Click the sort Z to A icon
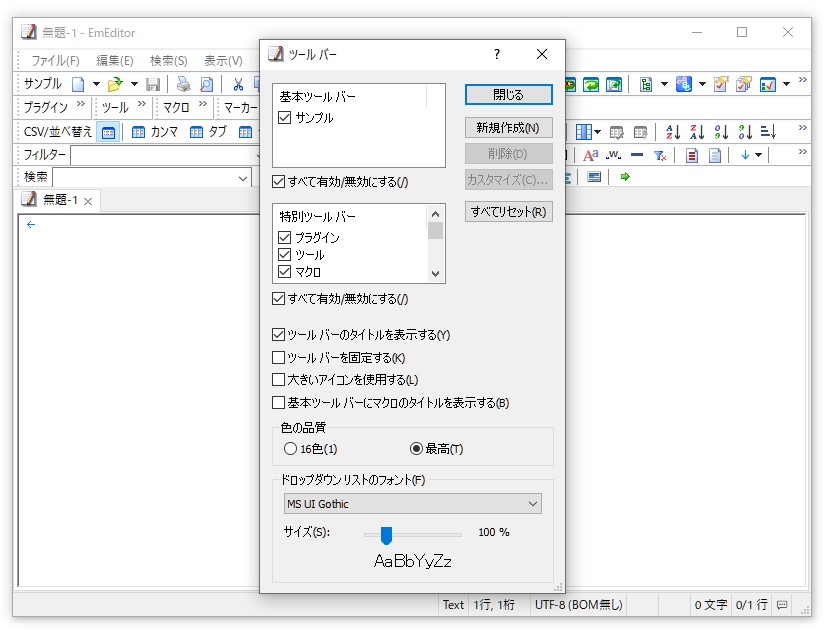This screenshot has height=632, width=824. (x=697, y=132)
